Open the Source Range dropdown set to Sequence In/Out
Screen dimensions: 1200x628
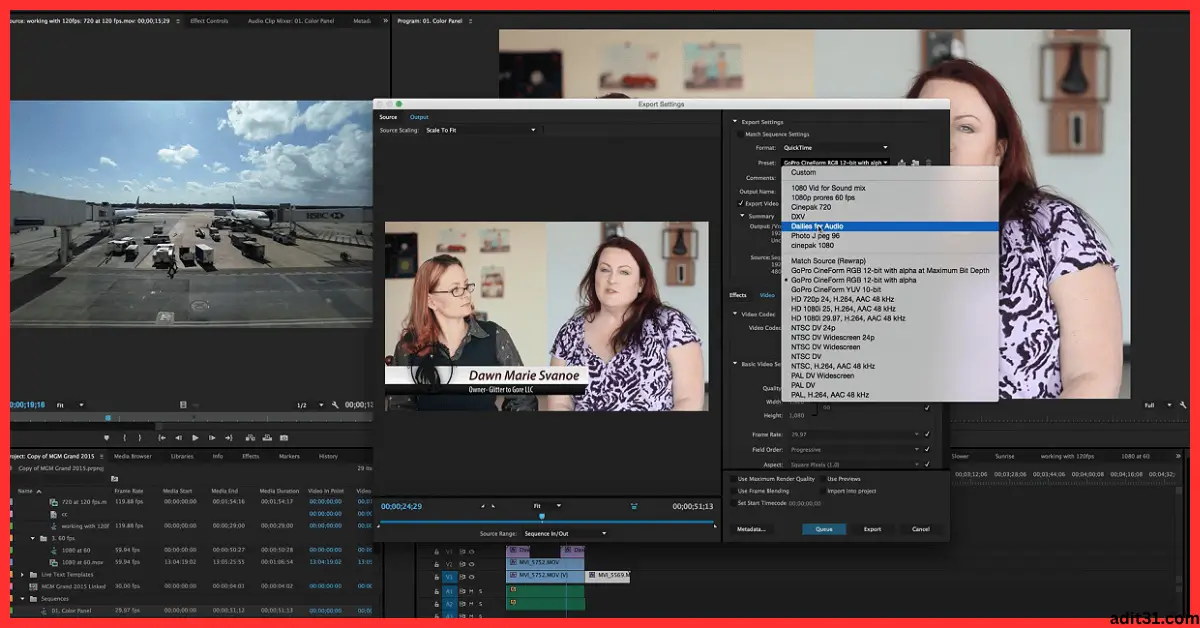tap(565, 533)
